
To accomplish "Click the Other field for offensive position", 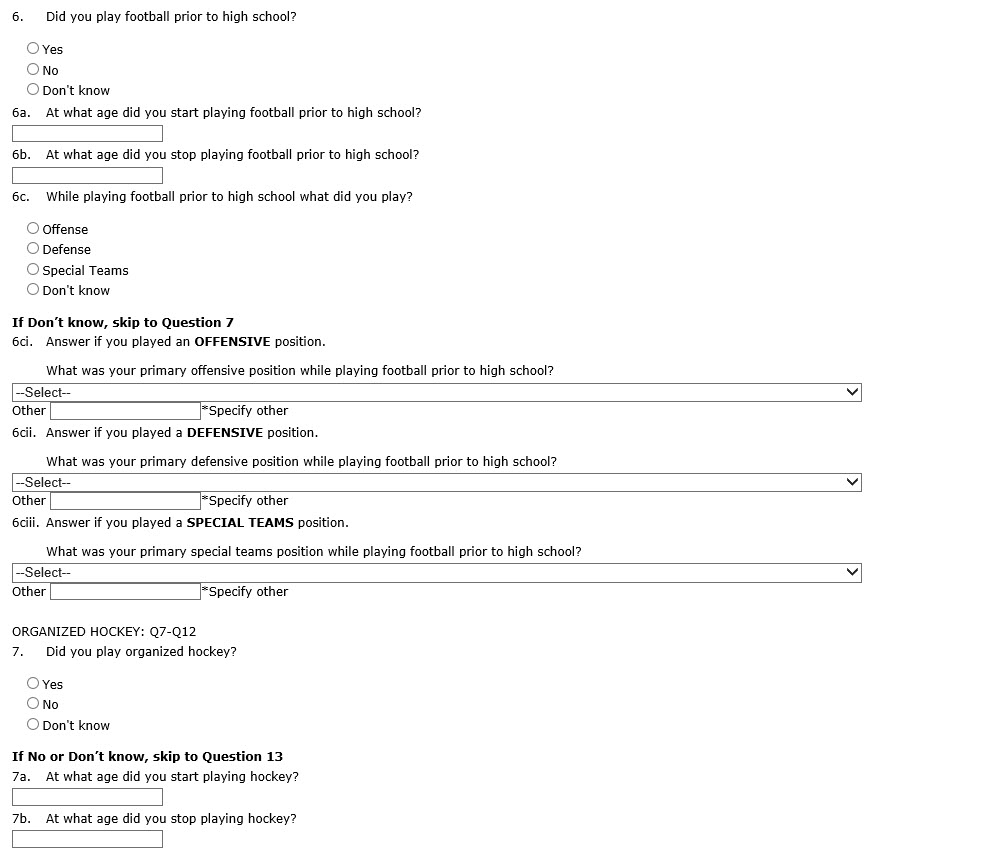I will [125, 410].
